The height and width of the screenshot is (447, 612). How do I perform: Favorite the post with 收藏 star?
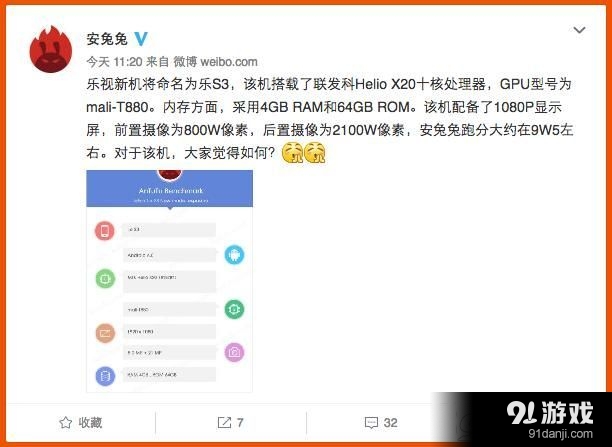(80, 422)
